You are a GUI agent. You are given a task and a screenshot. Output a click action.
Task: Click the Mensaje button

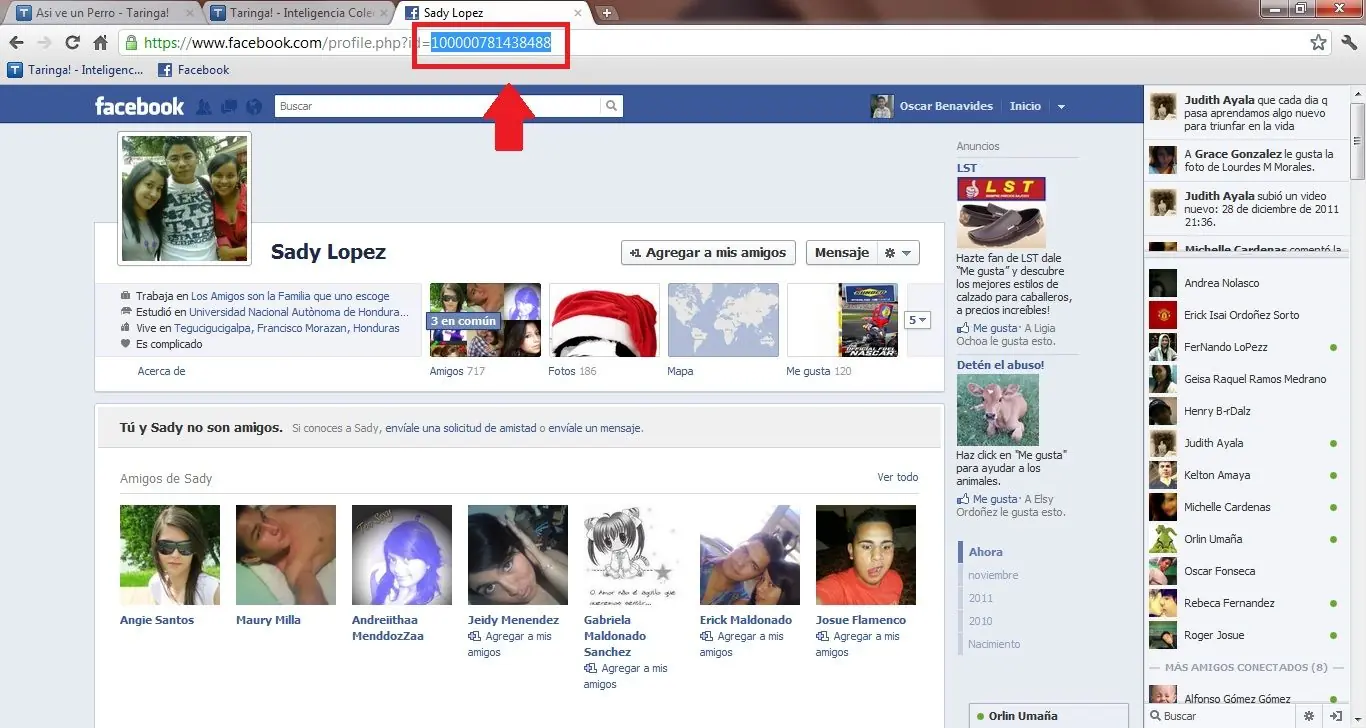click(x=842, y=253)
